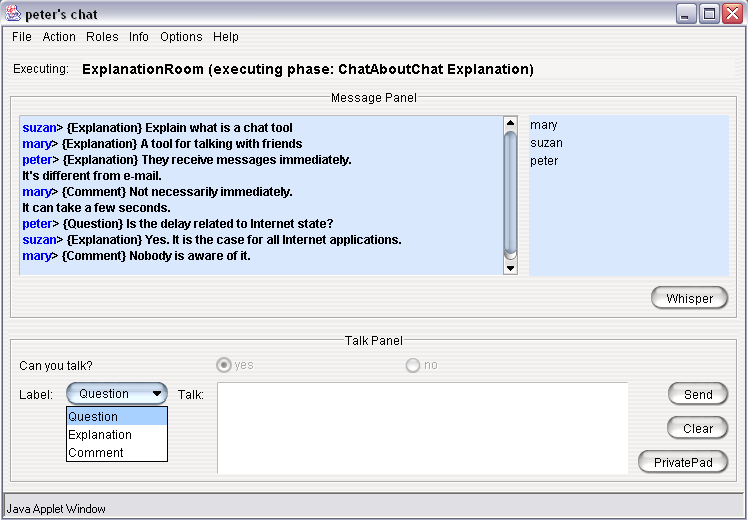Open the PrivatePad button
The image size is (748, 520).
point(683,462)
